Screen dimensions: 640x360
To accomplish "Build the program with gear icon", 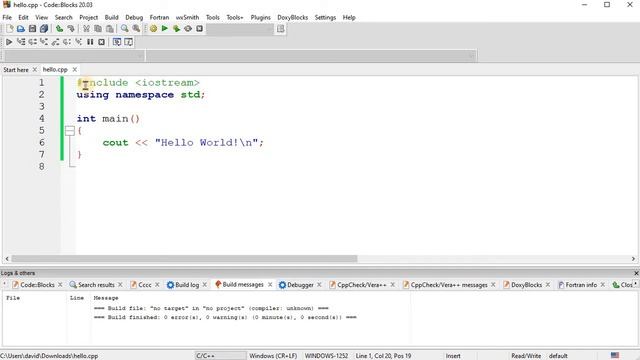I will tap(153, 29).
